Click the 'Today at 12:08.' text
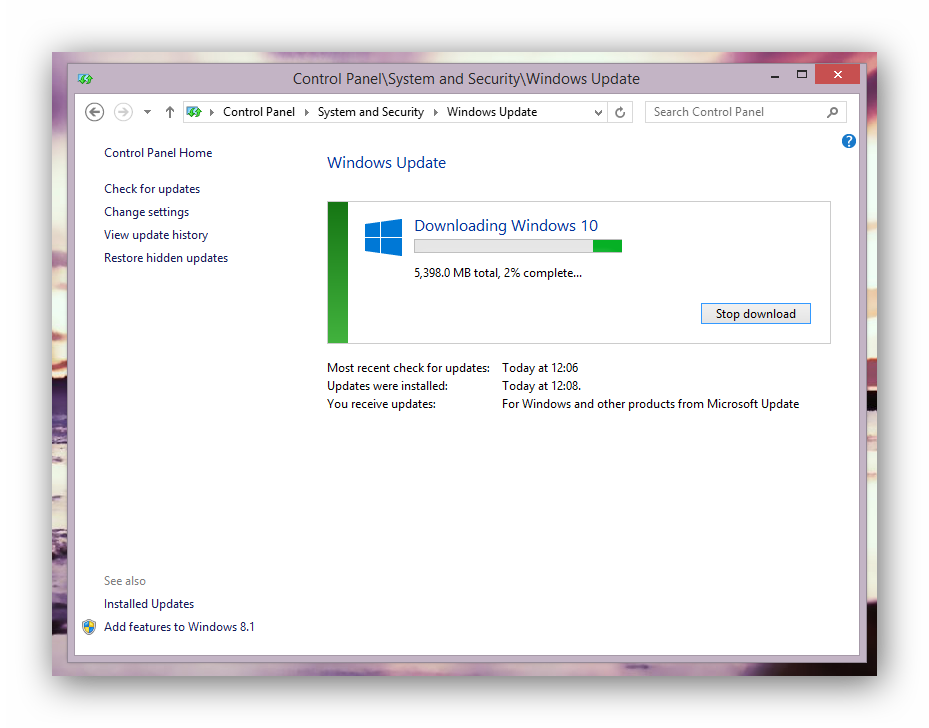 point(541,386)
